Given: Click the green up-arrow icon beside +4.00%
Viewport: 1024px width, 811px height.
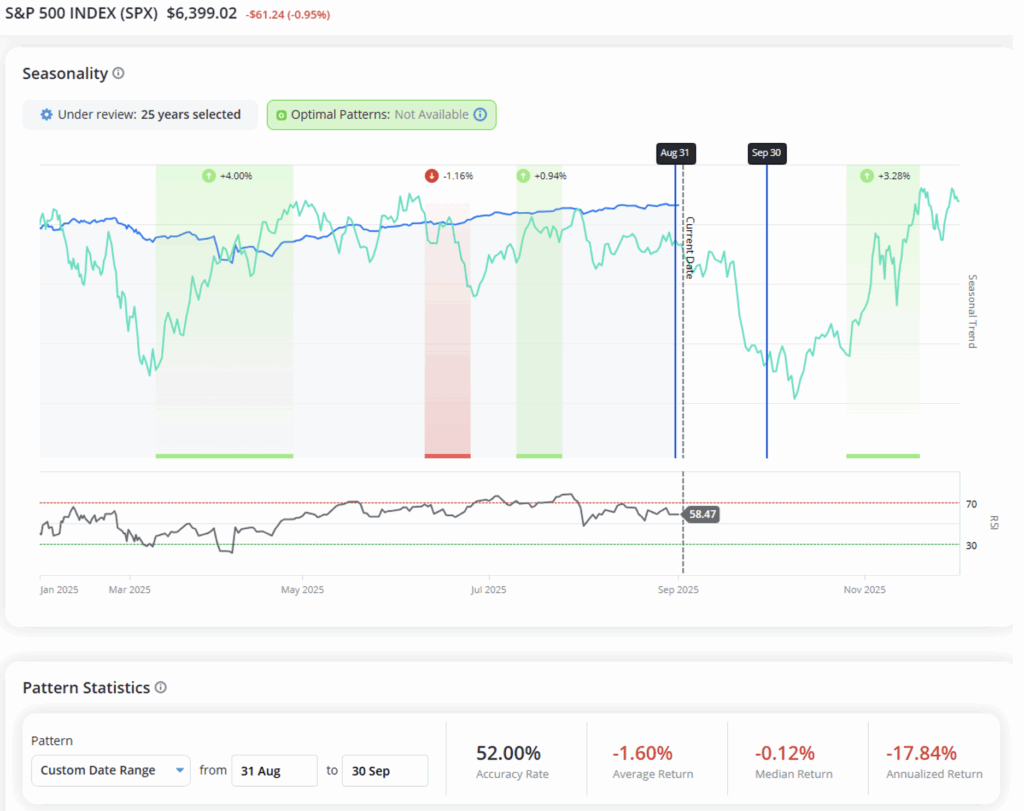Looking at the screenshot, I should click(208, 176).
